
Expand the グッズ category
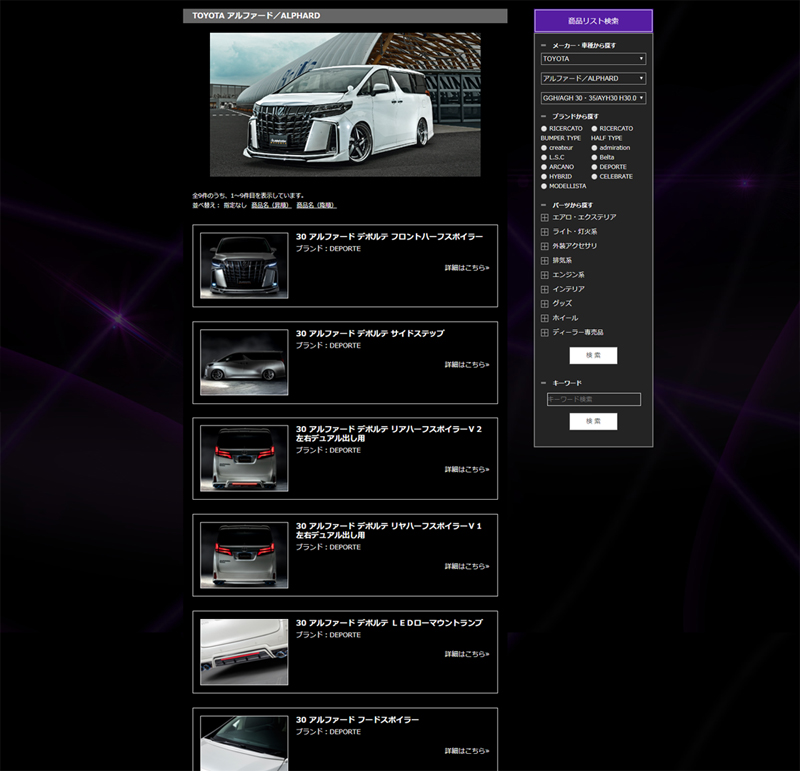[x=544, y=304]
